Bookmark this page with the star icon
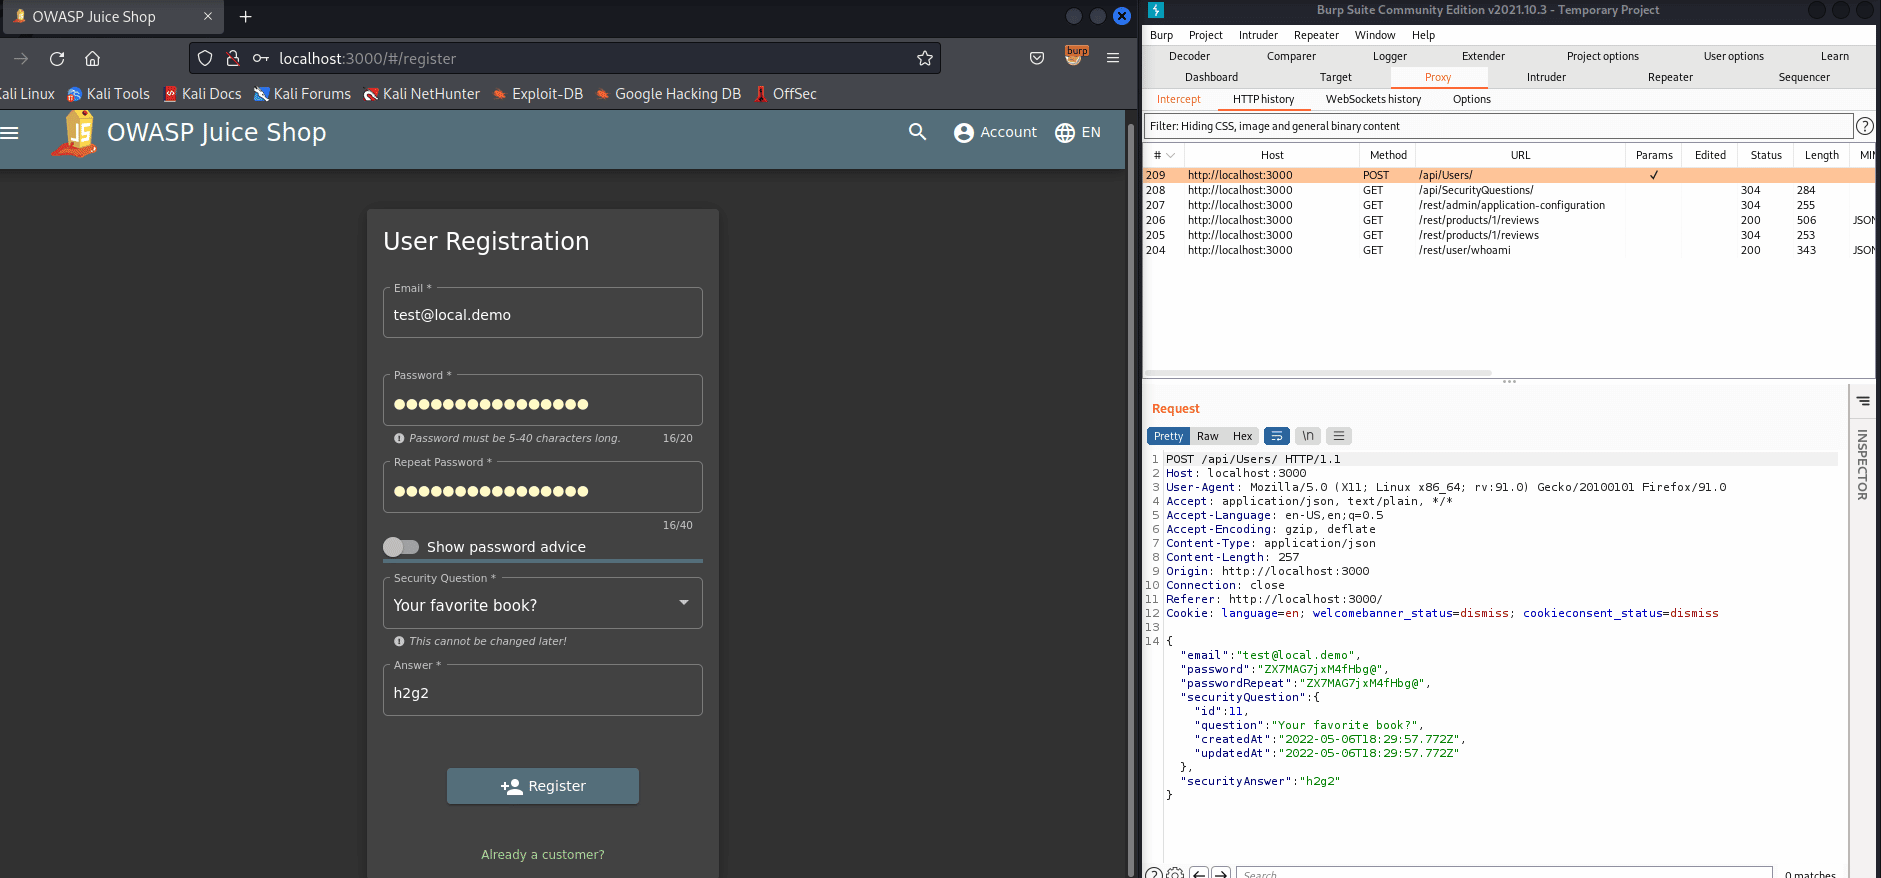Screen dimensions: 1881x878 925,59
